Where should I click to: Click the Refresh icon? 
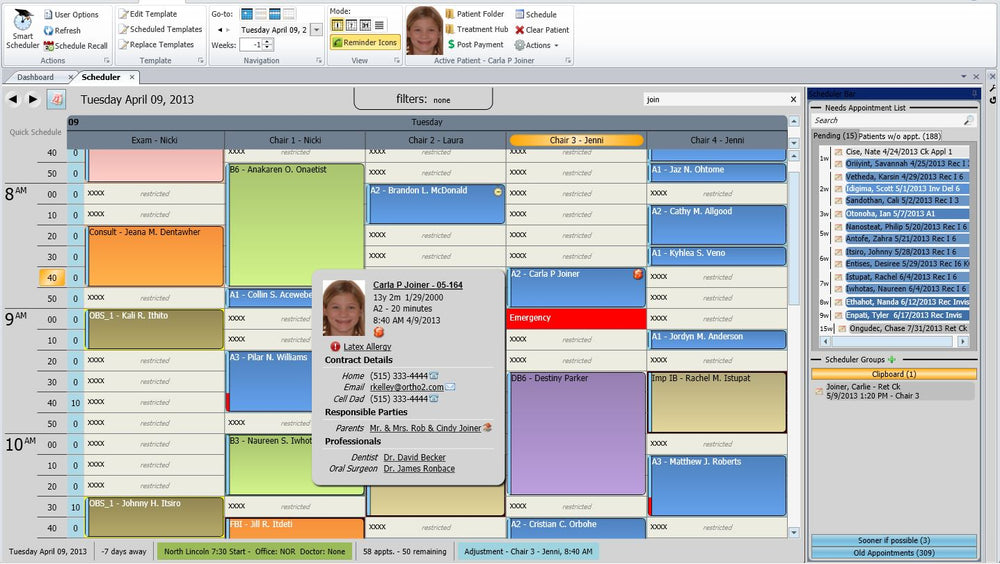(48, 30)
